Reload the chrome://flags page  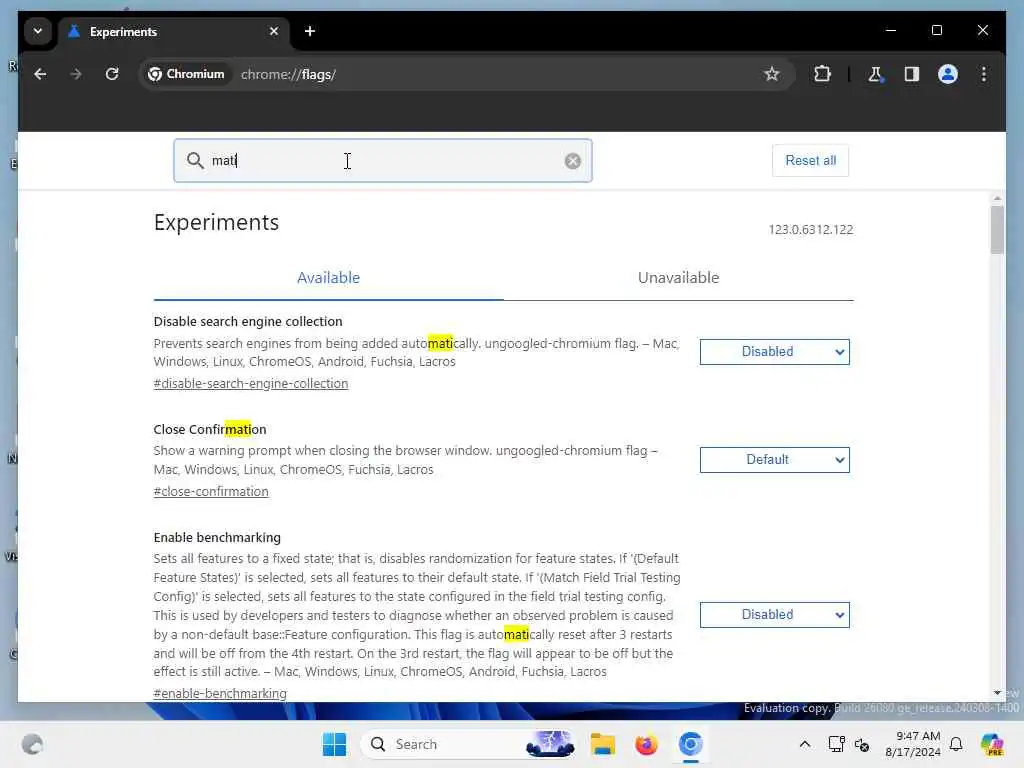click(112, 74)
